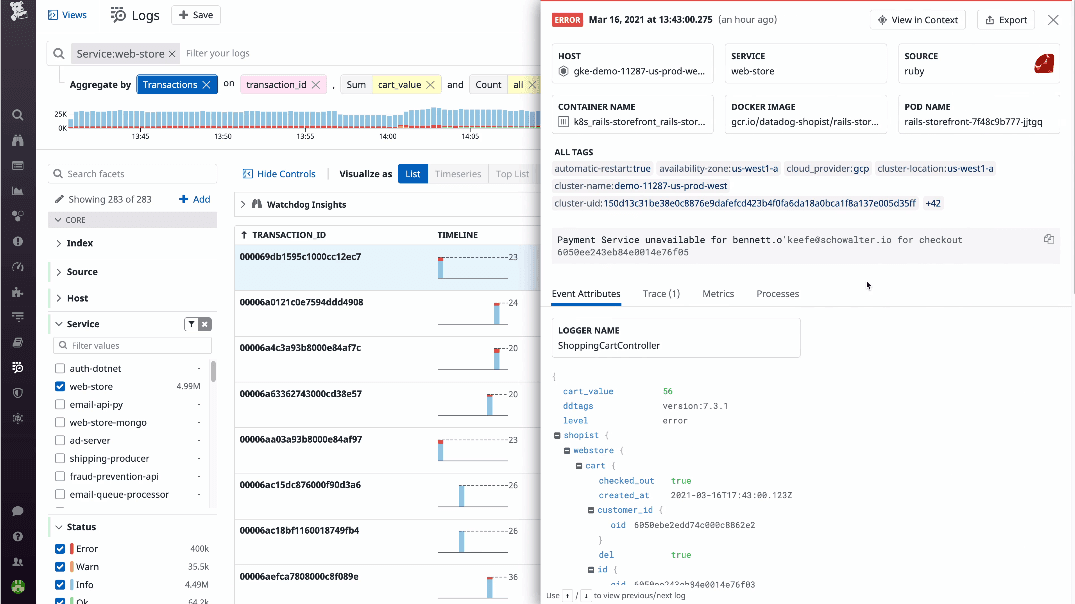Open the Metrics tab
1075x604 pixels.
718,293
